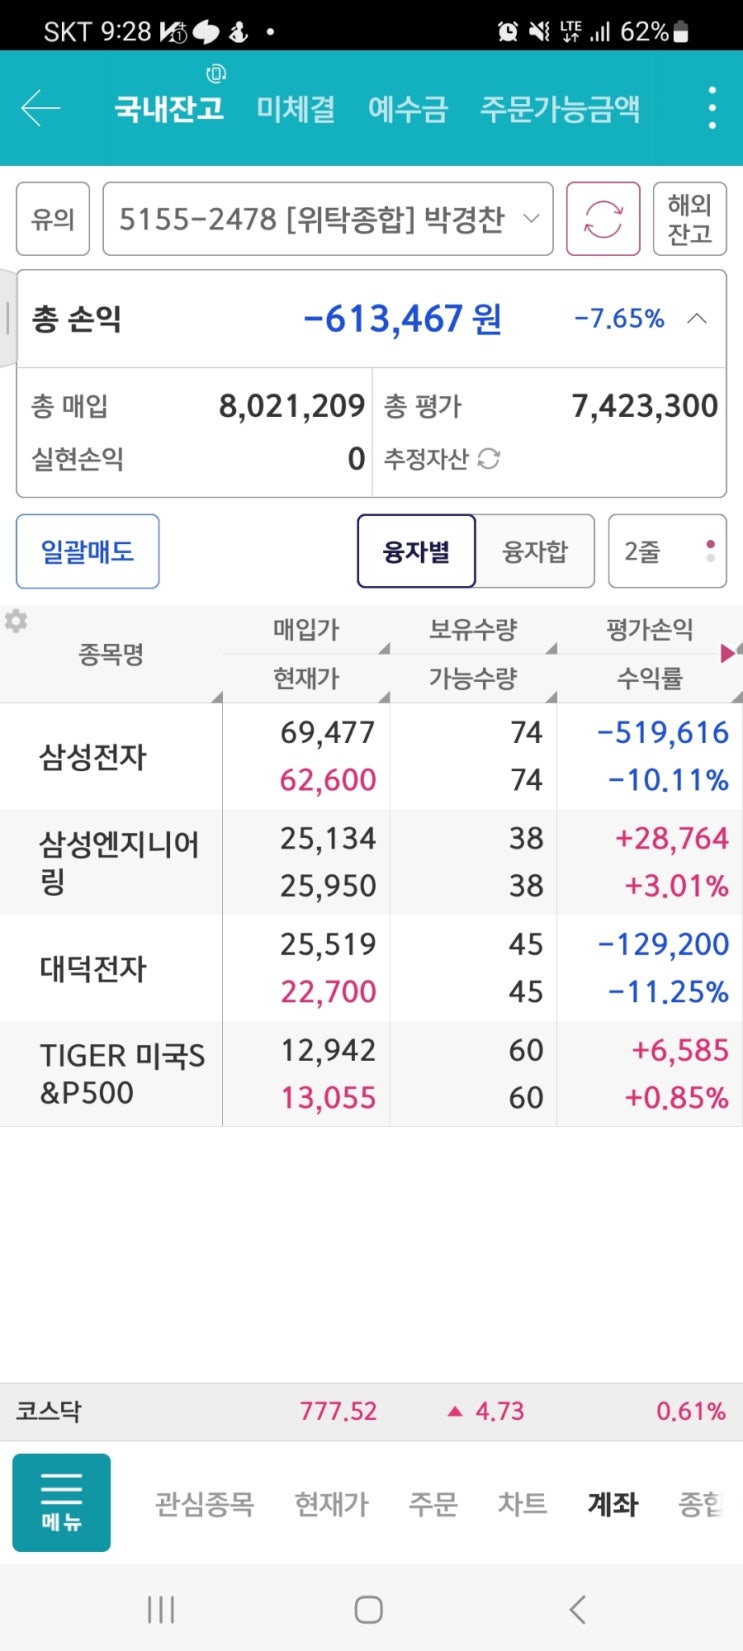This screenshot has width=743, height=1651.
Task: Collapse the 총 손익 summary panel
Action: 697,319
